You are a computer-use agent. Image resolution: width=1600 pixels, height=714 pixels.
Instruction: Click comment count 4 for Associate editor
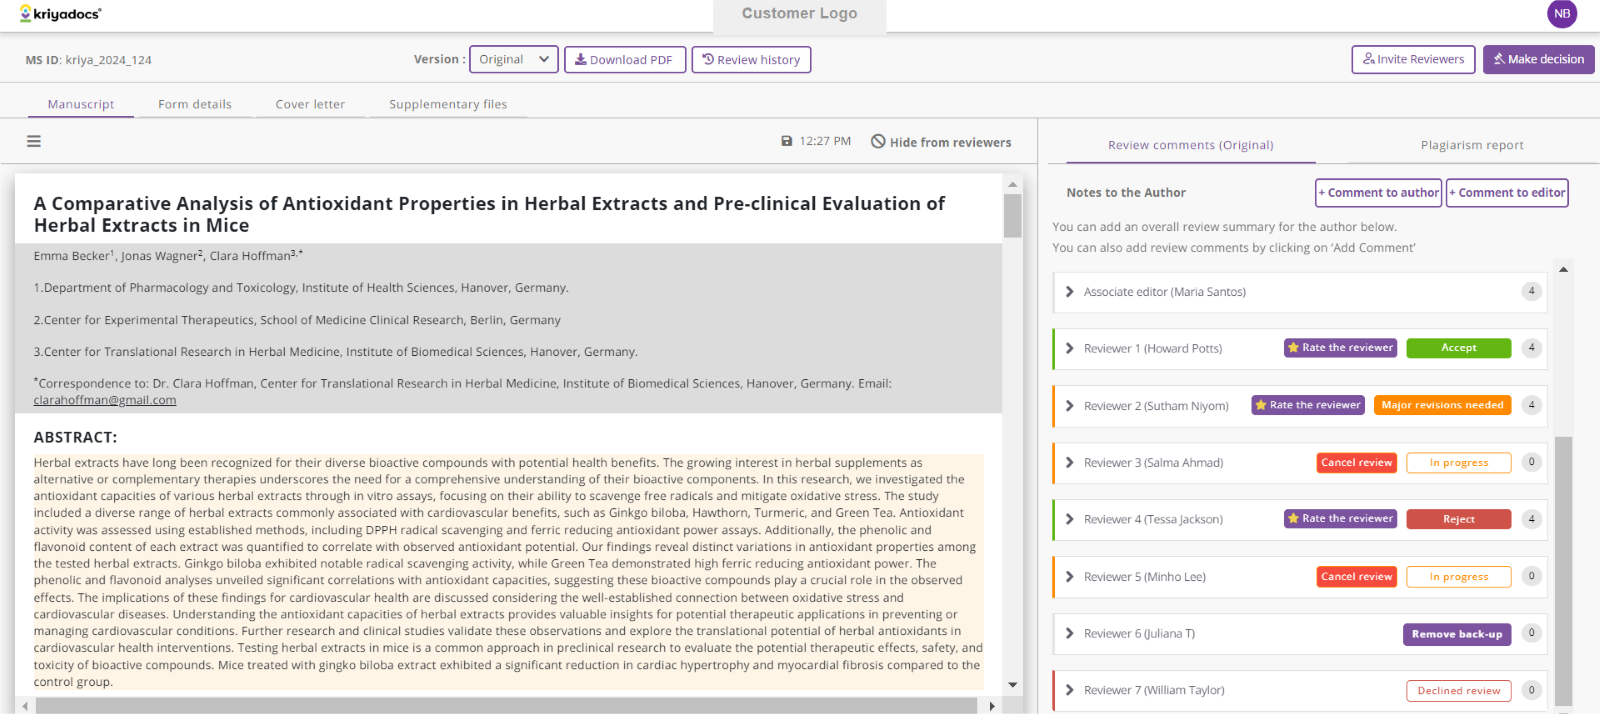(x=1531, y=291)
